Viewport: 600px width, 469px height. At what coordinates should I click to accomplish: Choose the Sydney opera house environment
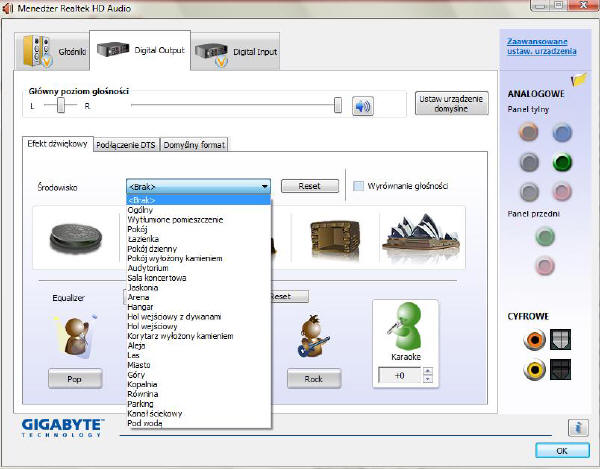click(422, 238)
